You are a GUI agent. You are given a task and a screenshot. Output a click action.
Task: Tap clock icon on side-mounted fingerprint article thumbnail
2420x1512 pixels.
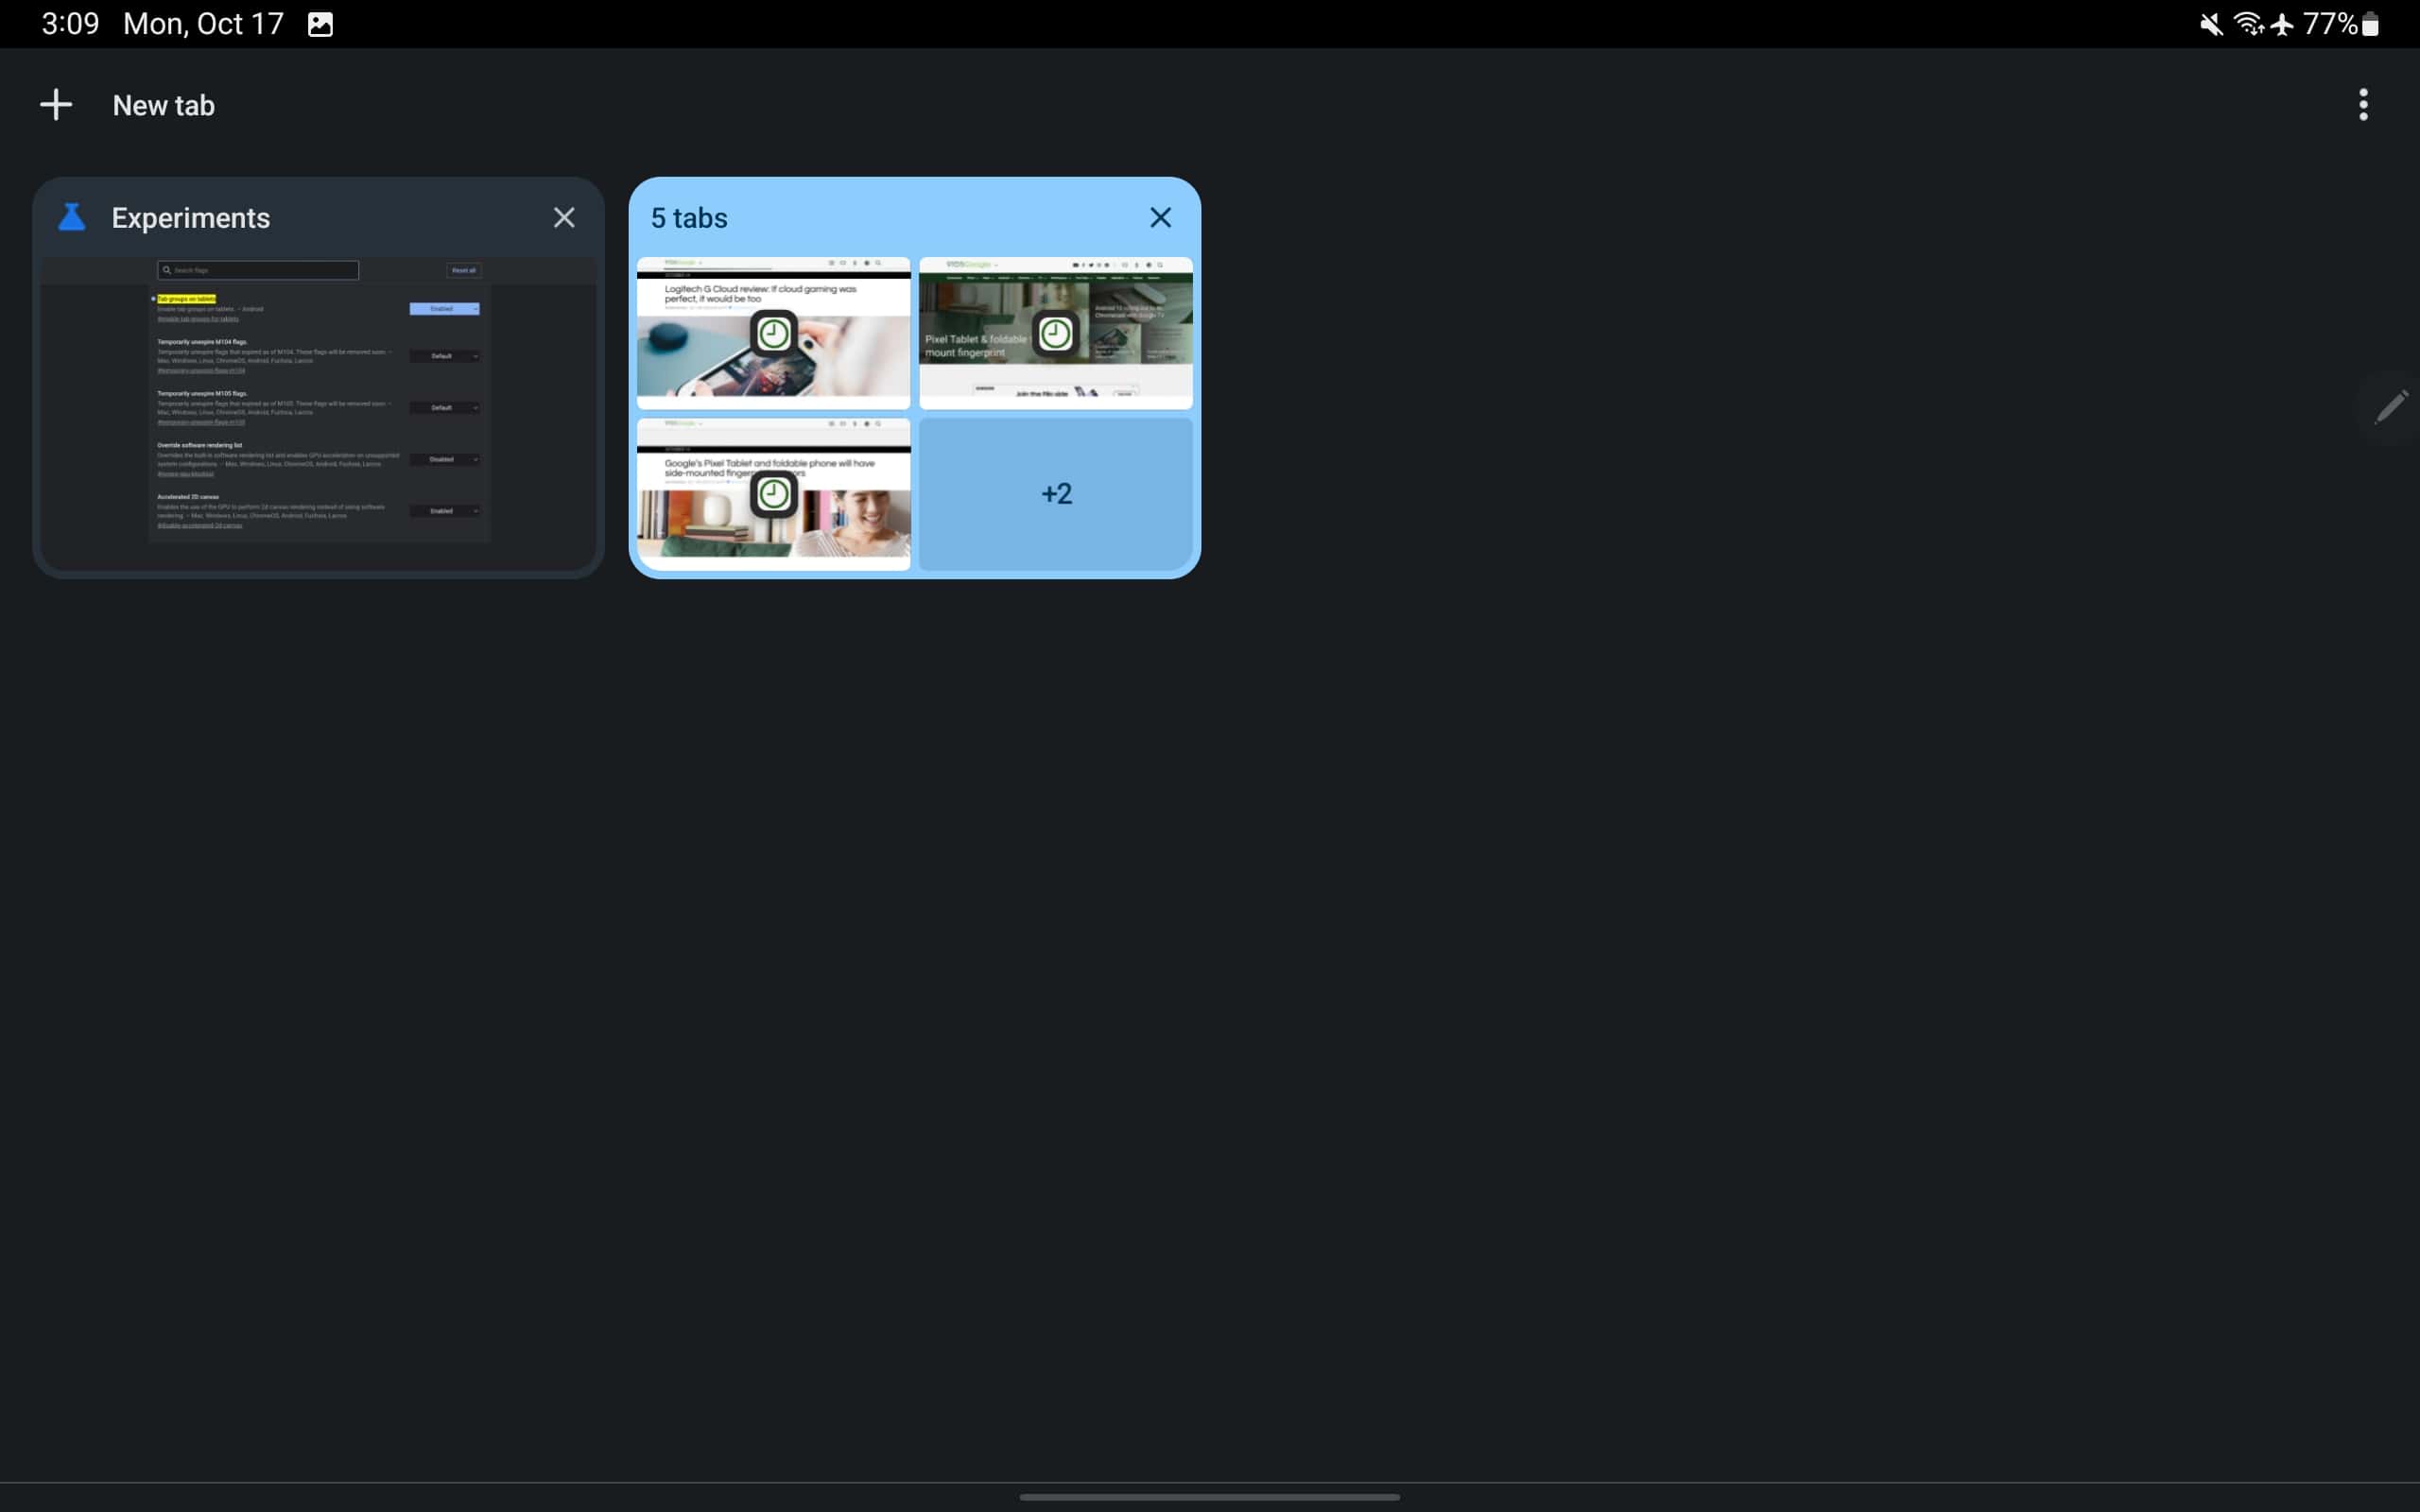(773, 493)
